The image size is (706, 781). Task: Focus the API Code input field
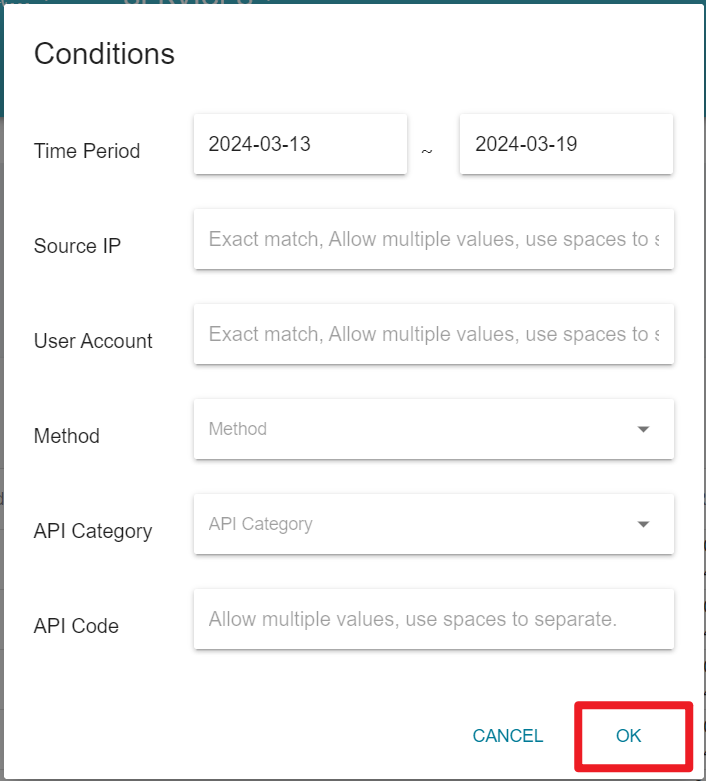coord(434,619)
